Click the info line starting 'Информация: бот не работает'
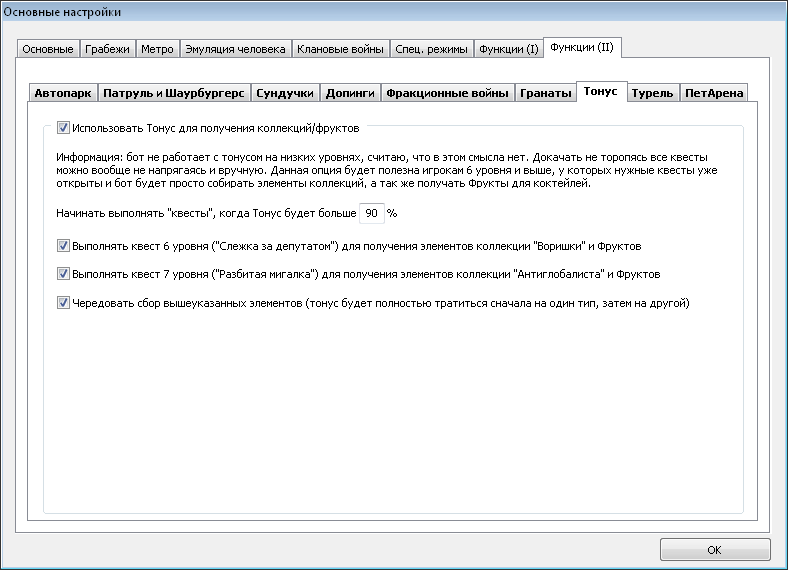The width and height of the screenshot is (788, 570). [x=382, y=157]
